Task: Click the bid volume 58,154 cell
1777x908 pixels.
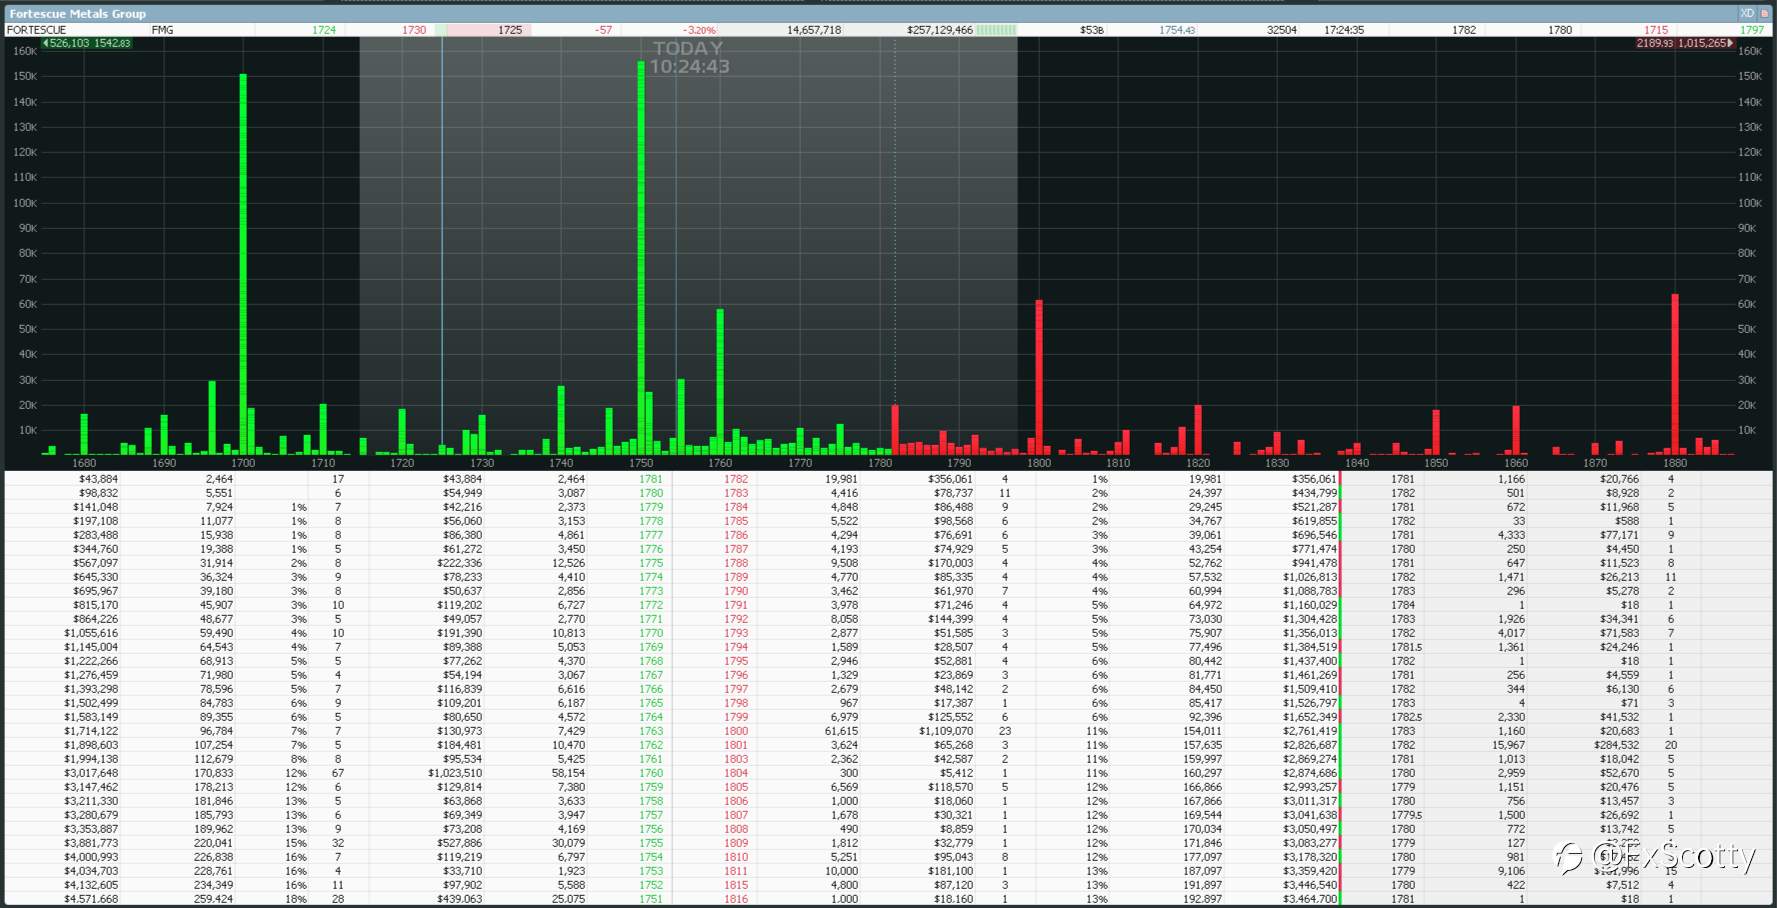Action: [x=568, y=773]
